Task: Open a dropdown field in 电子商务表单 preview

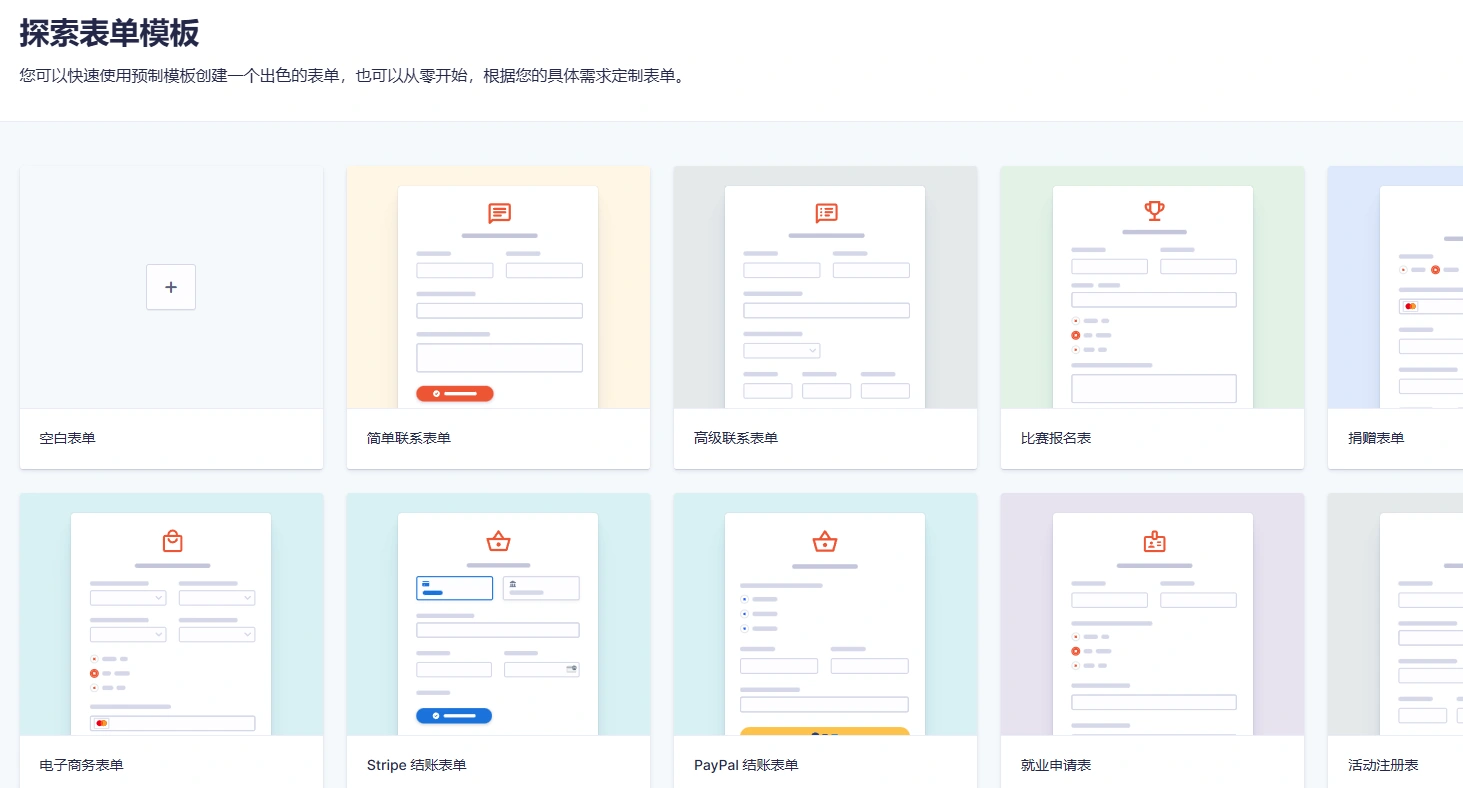Action: click(x=127, y=597)
